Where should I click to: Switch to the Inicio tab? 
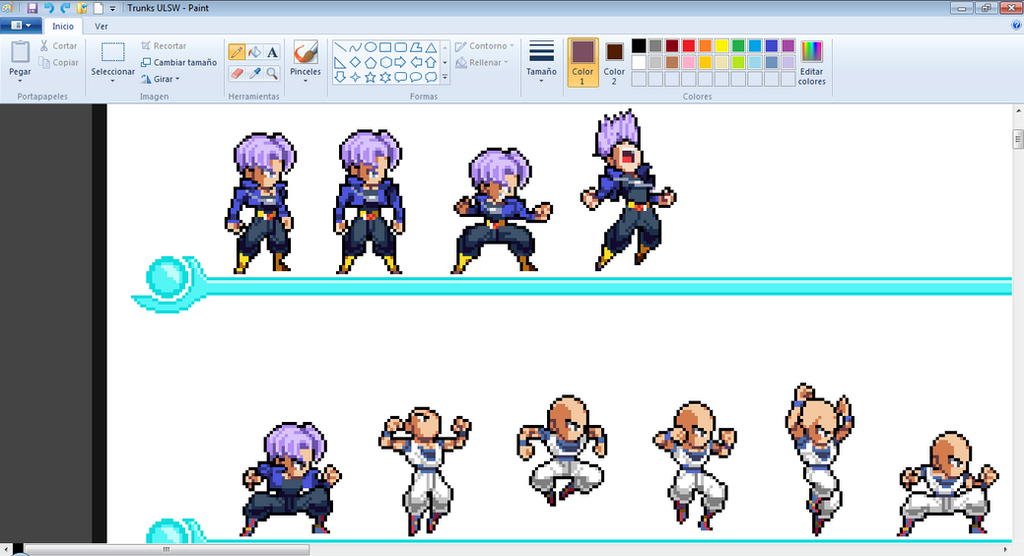[x=63, y=26]
